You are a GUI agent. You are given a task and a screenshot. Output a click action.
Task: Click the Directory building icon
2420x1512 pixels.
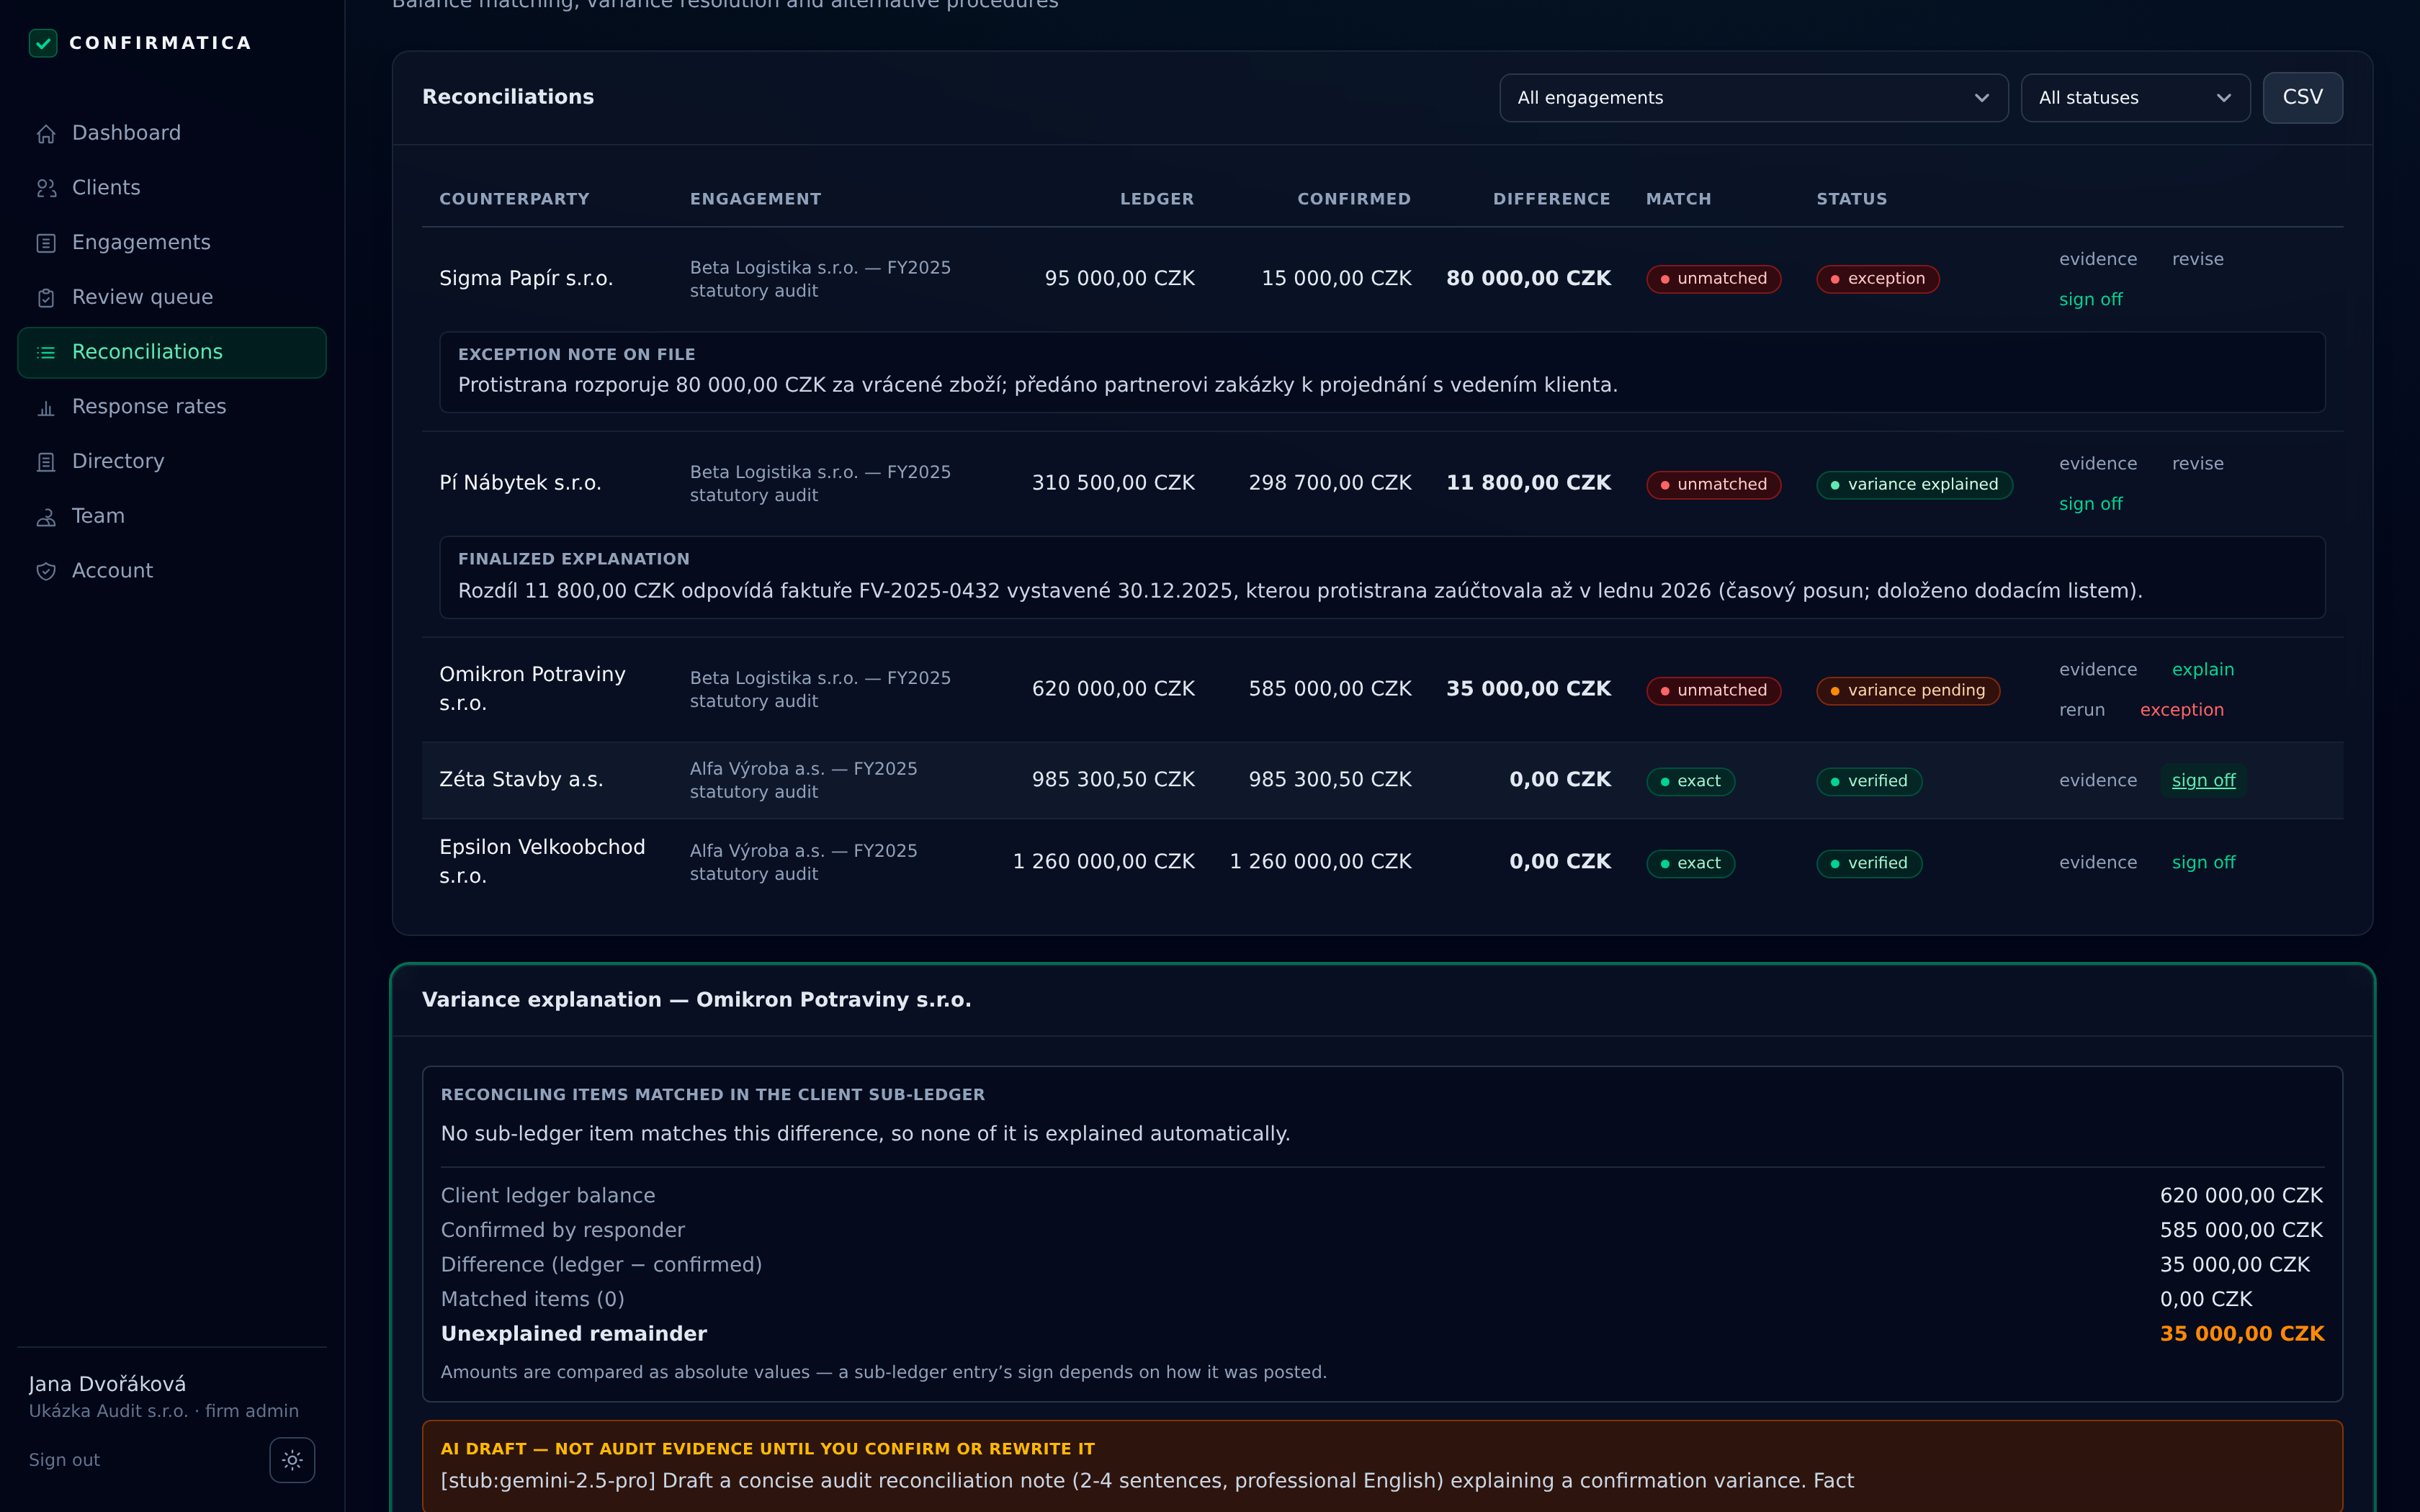pyautogui.click(x=46, y=462)
